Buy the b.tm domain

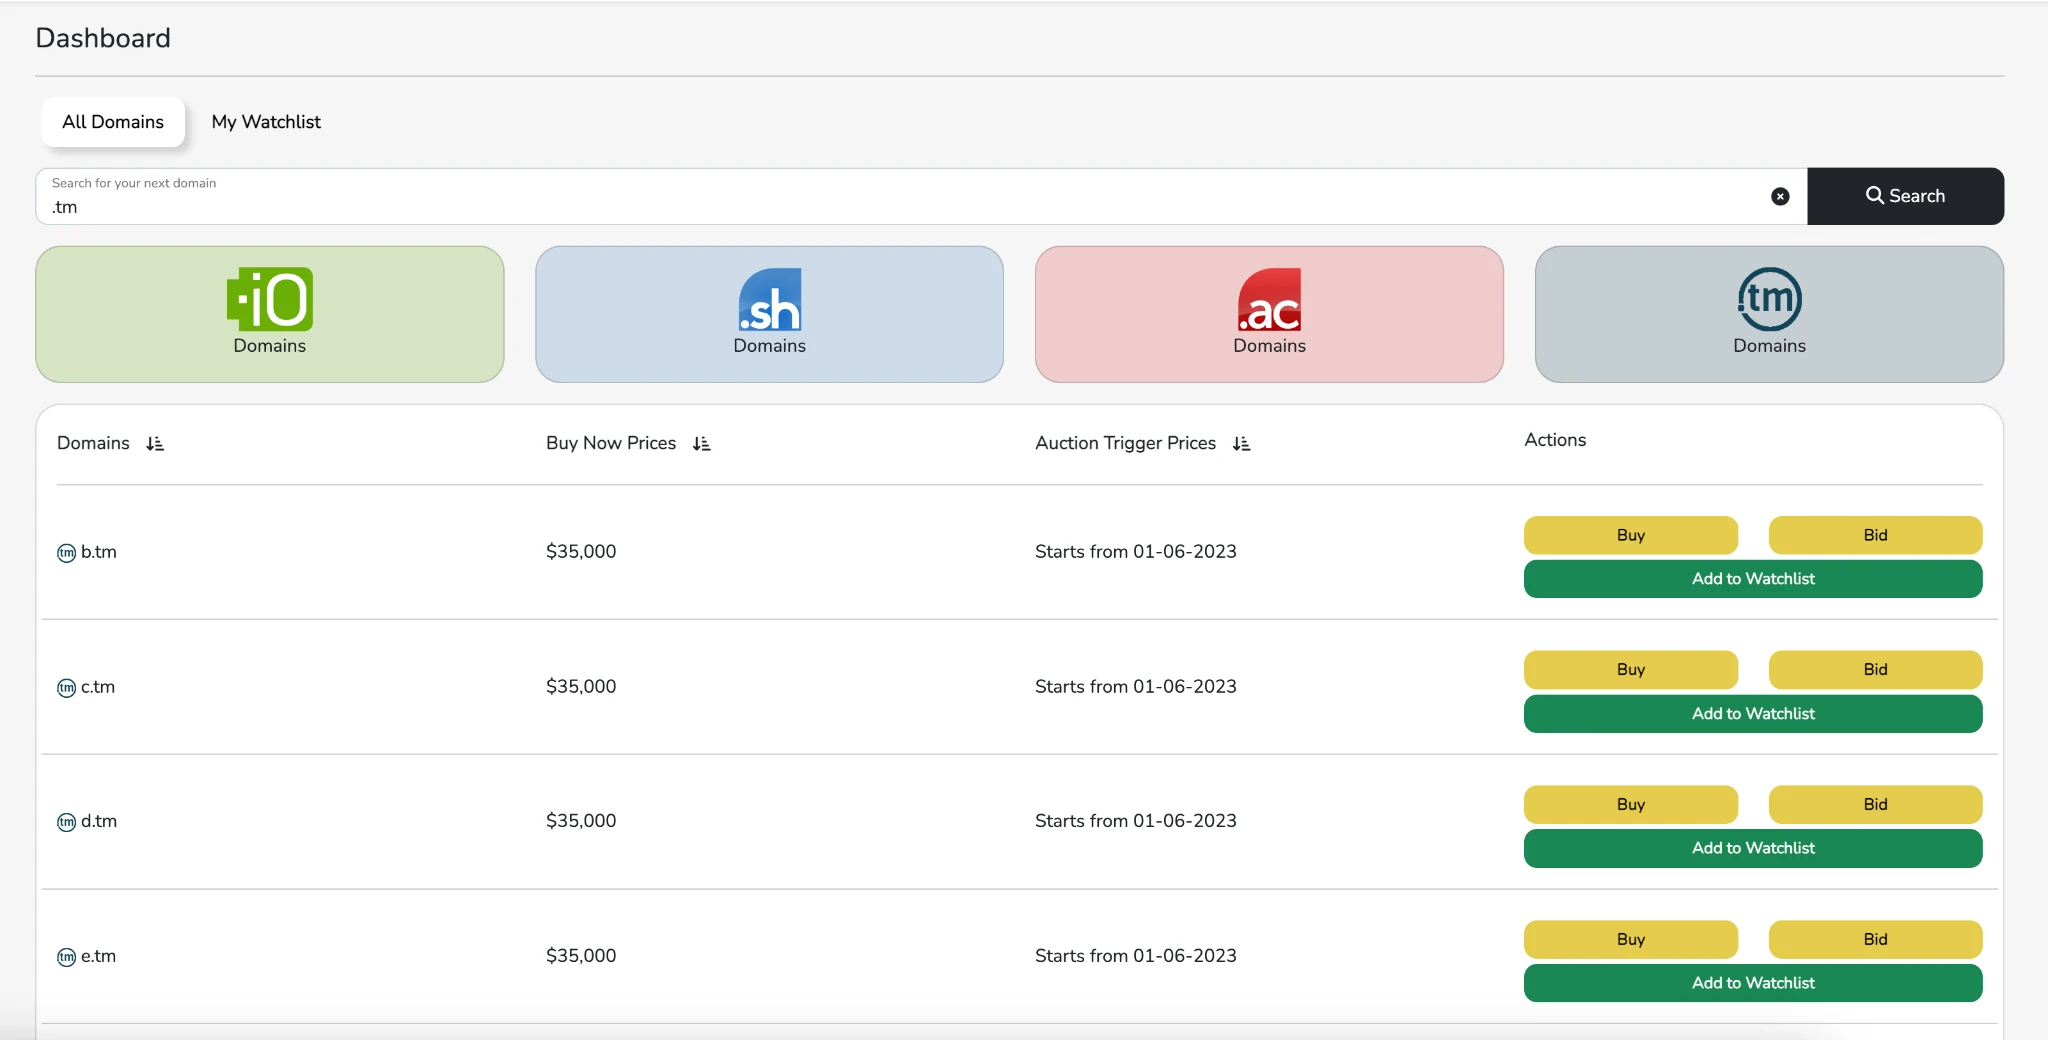click(x=1630, y=535)
